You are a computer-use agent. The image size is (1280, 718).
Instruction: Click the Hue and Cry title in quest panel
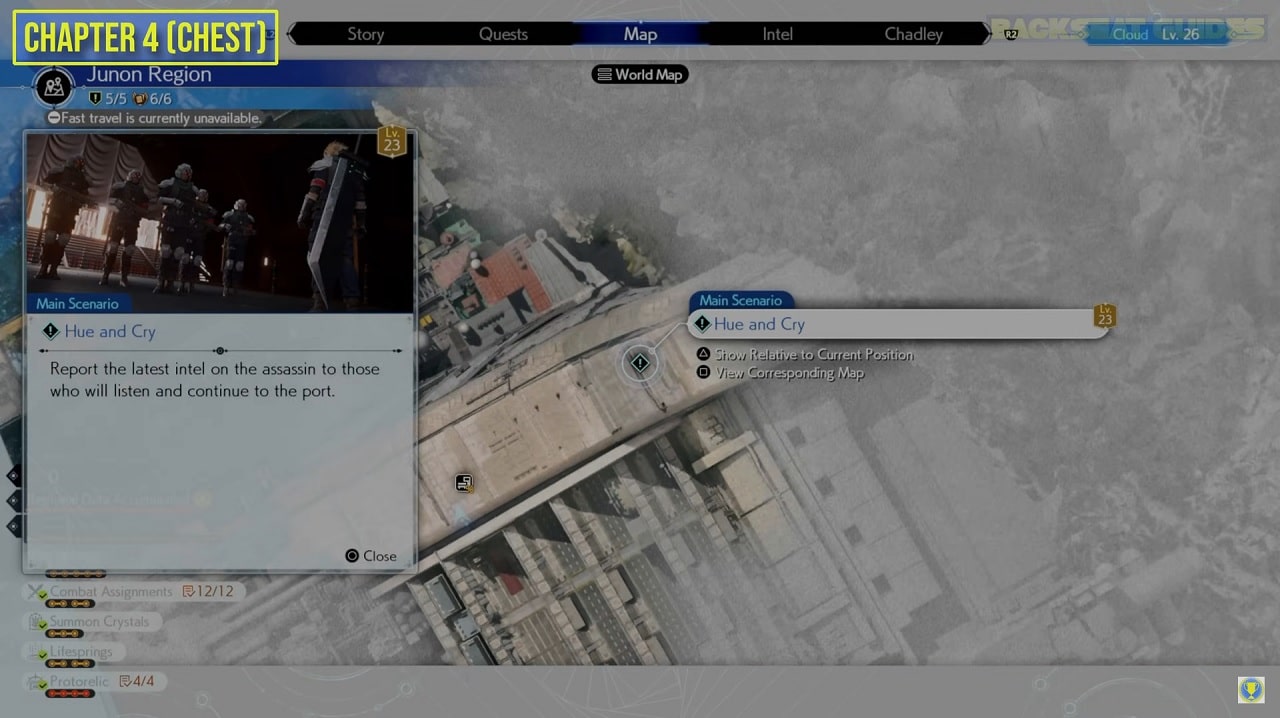coord(110,331)
